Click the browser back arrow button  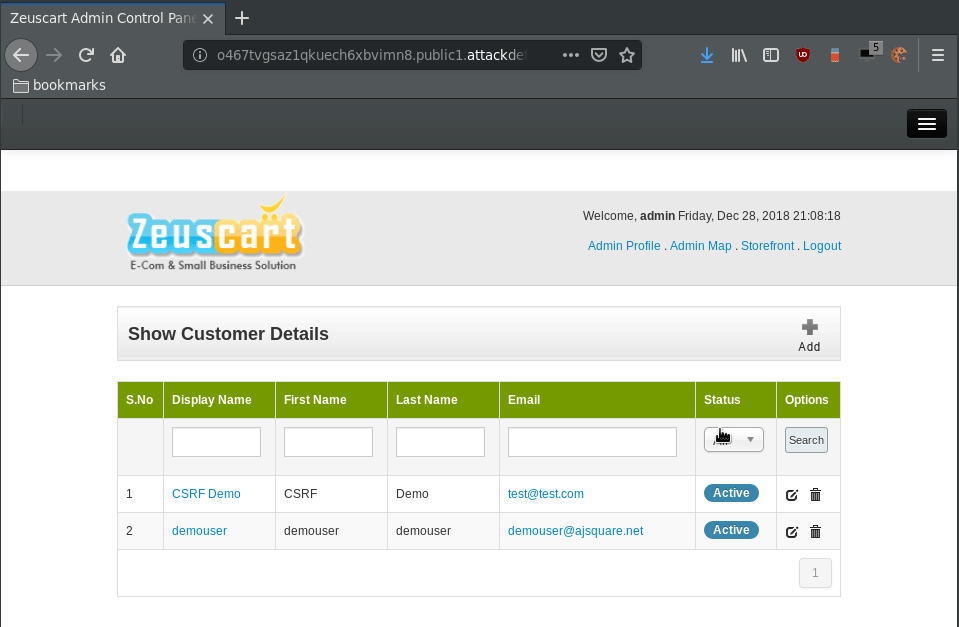coord(21,55)
